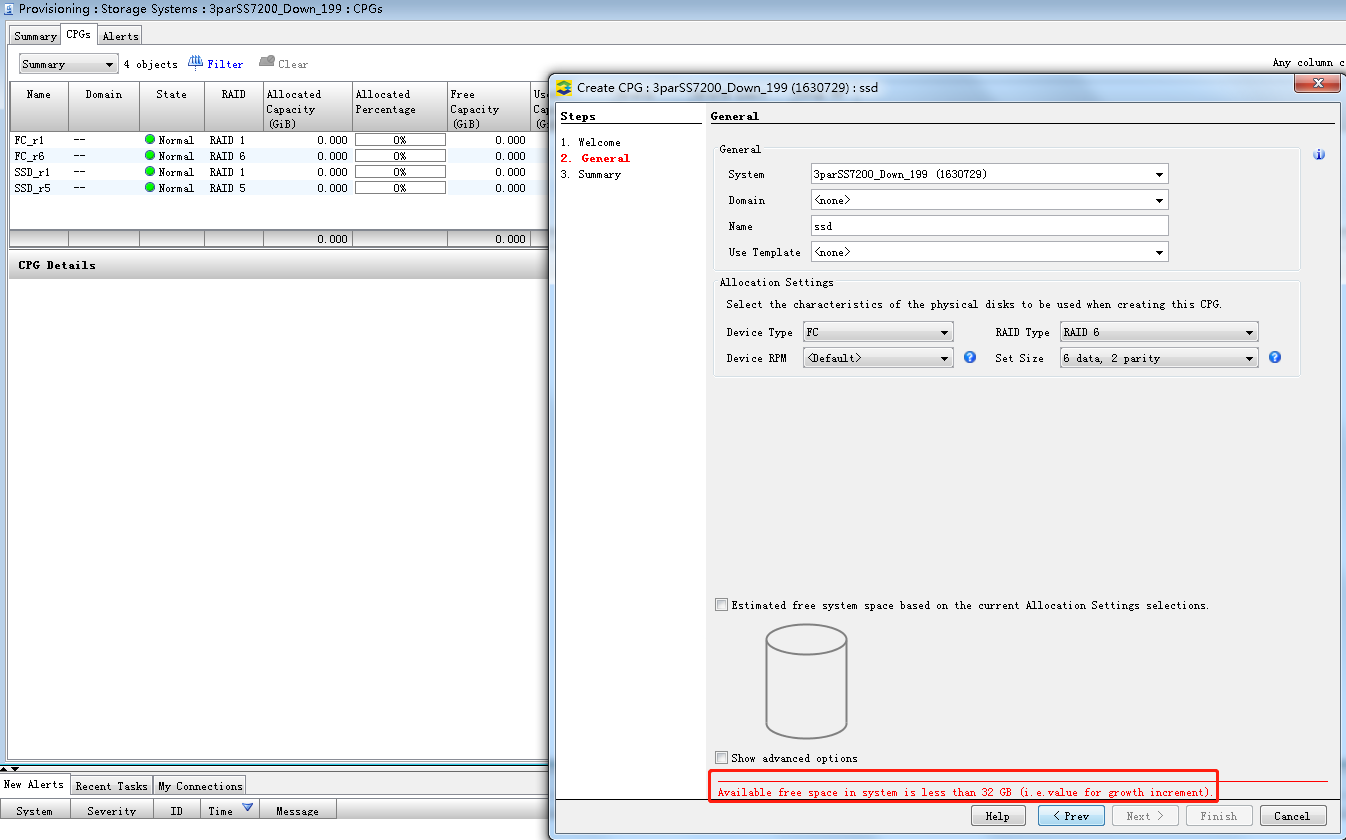Click the sort arrow in Time column
1346x840 pixels.
pos(247,808)
